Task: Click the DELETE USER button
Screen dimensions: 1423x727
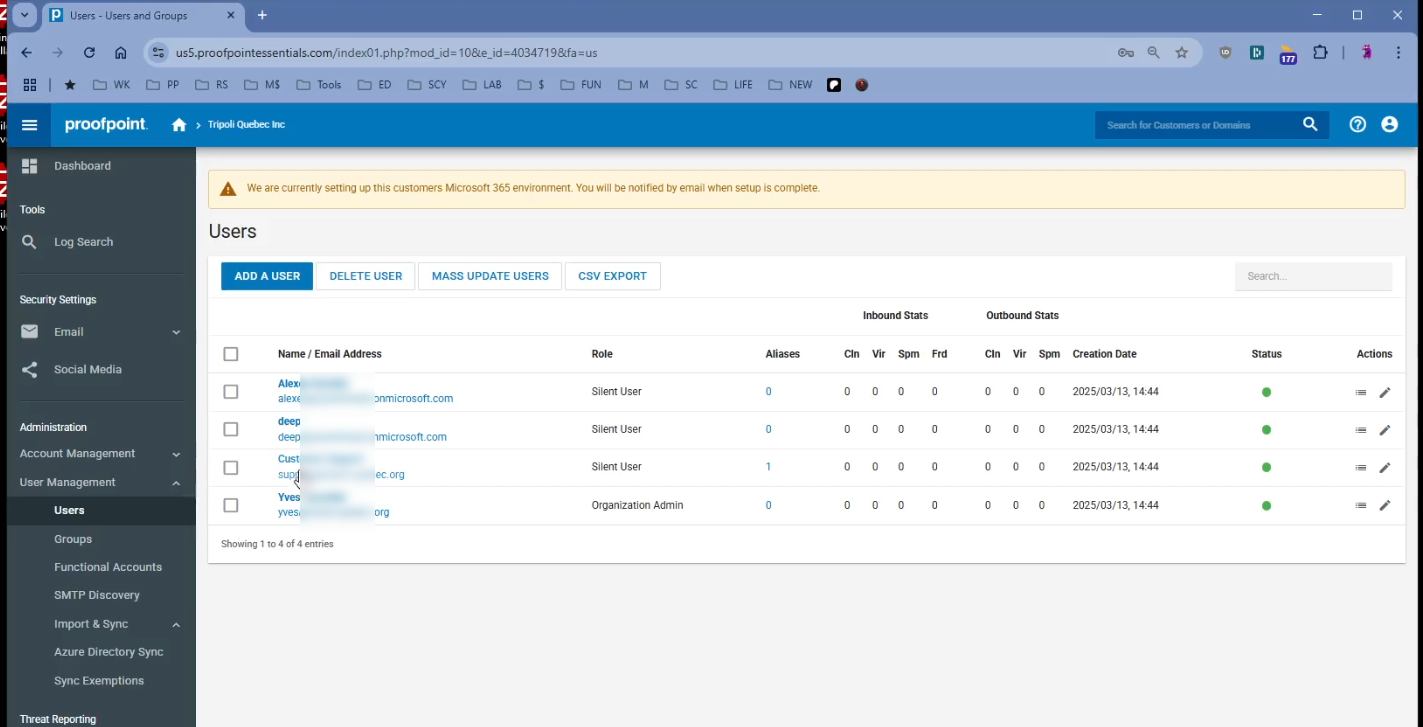Action: [366, 276]
